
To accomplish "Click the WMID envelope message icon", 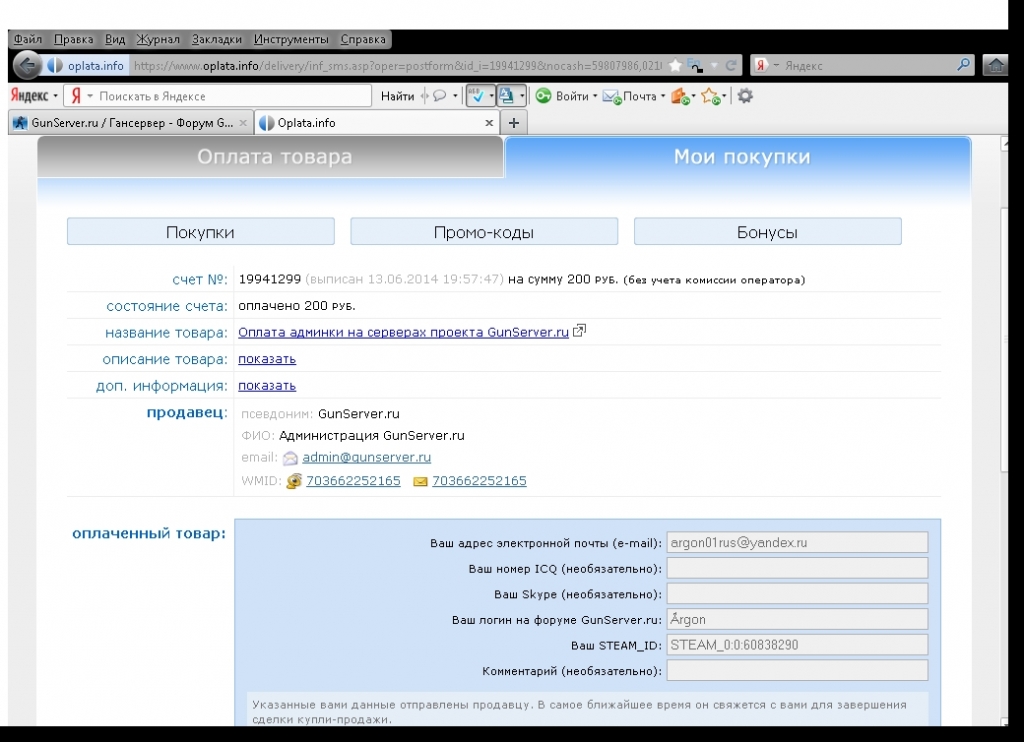I will coord(420,481).
